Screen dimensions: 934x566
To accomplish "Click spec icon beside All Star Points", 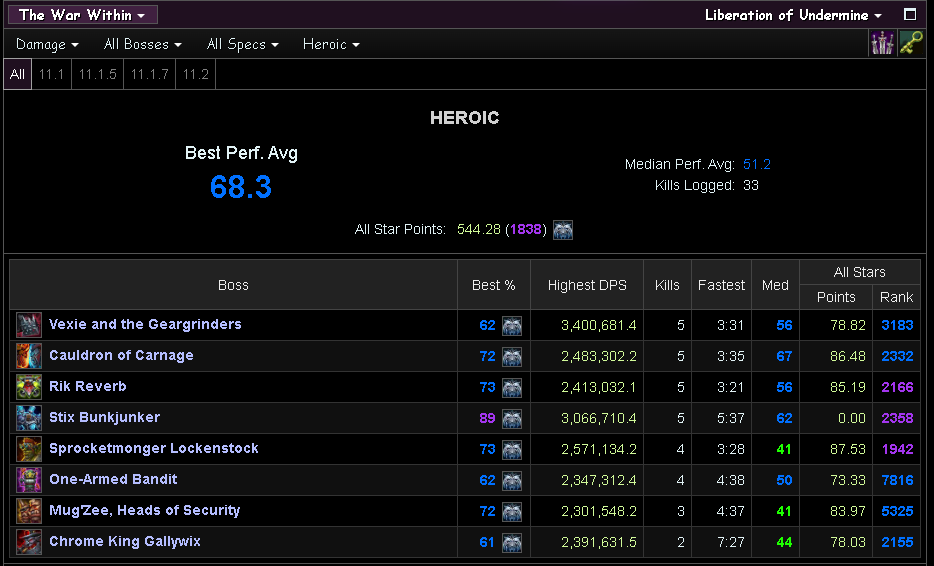I will (563, 229).
